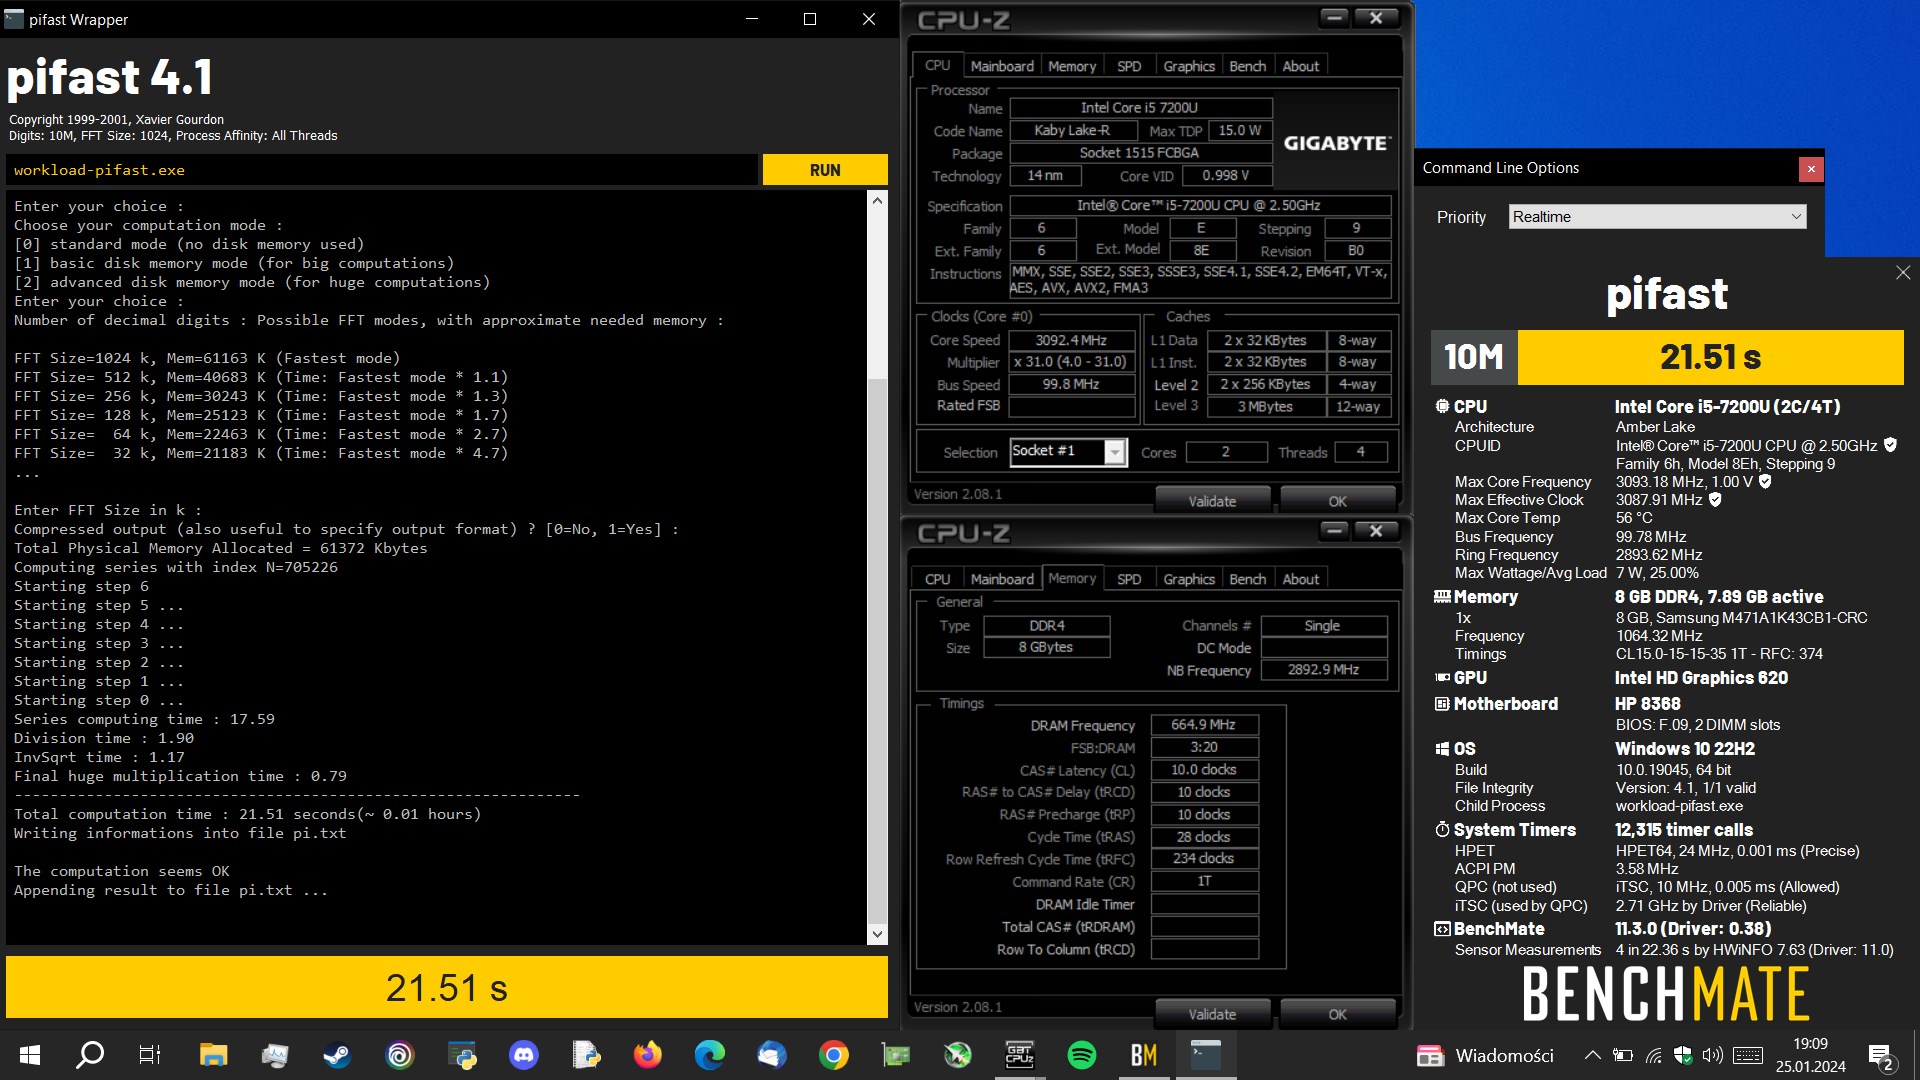The height and width of the screenshot is (1080, 1920).
Task: Open Discord from the taskbar
Action: coord(524,1055)
